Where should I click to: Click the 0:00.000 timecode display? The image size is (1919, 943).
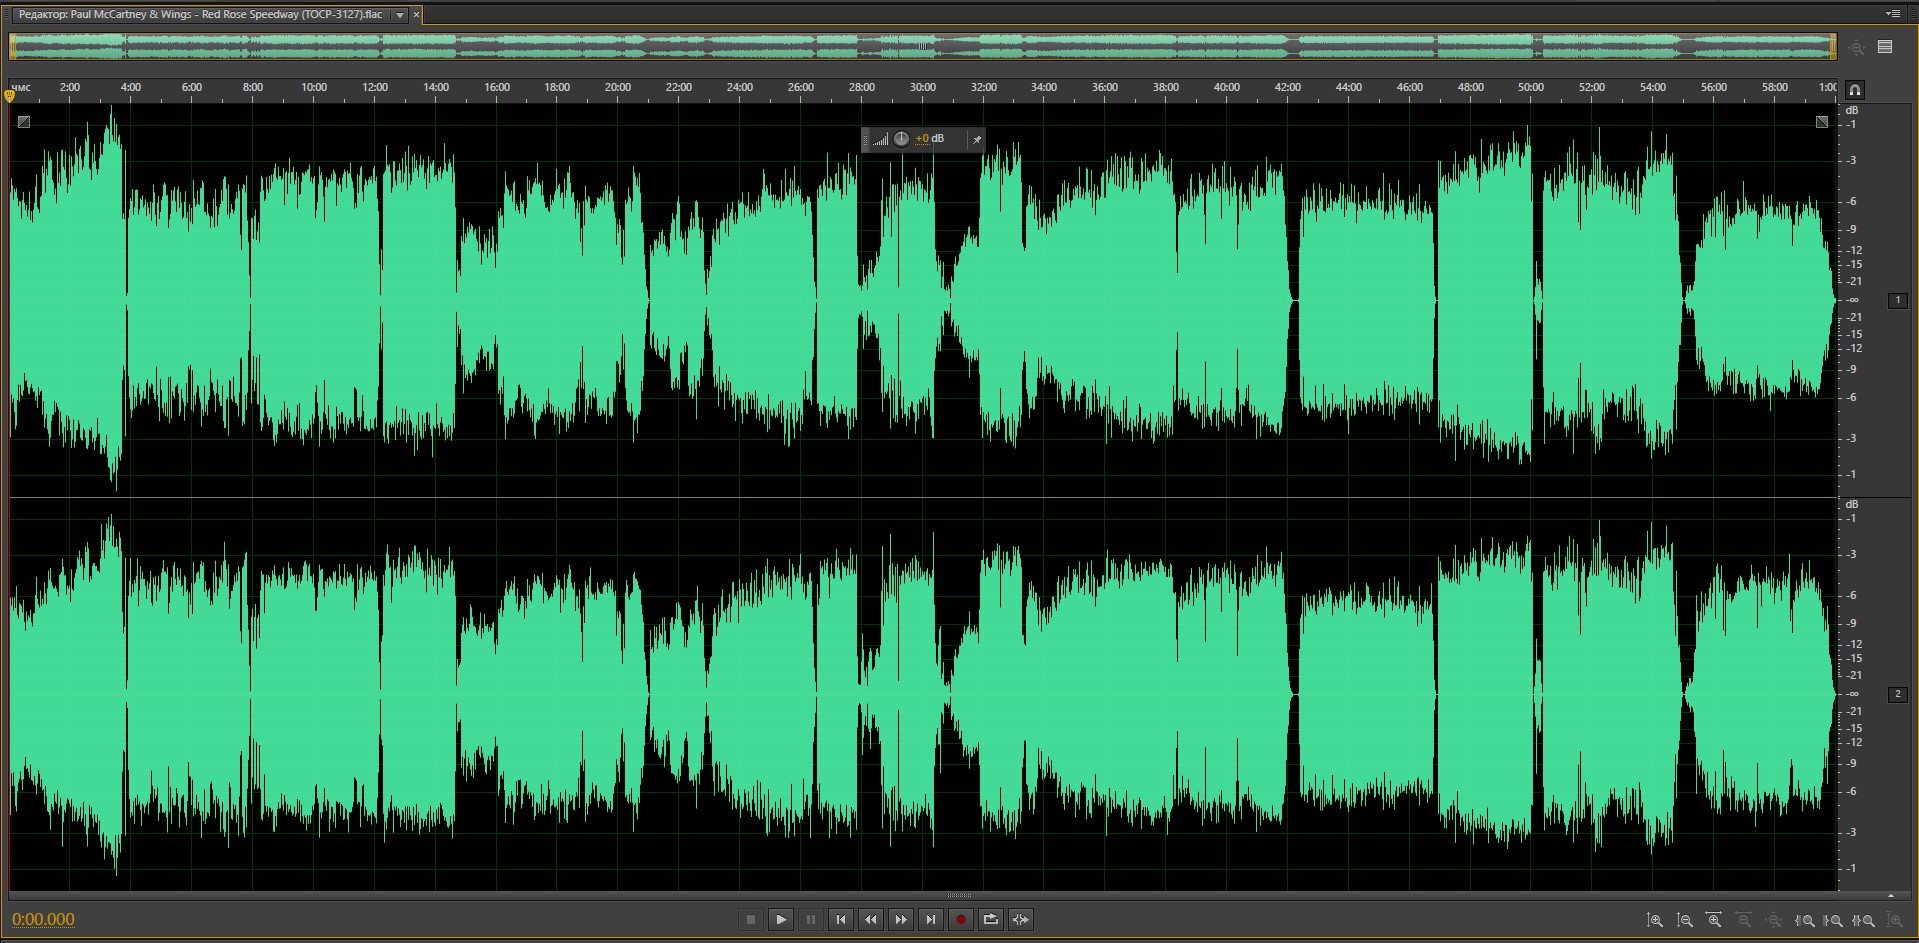(x=43, y=919)
